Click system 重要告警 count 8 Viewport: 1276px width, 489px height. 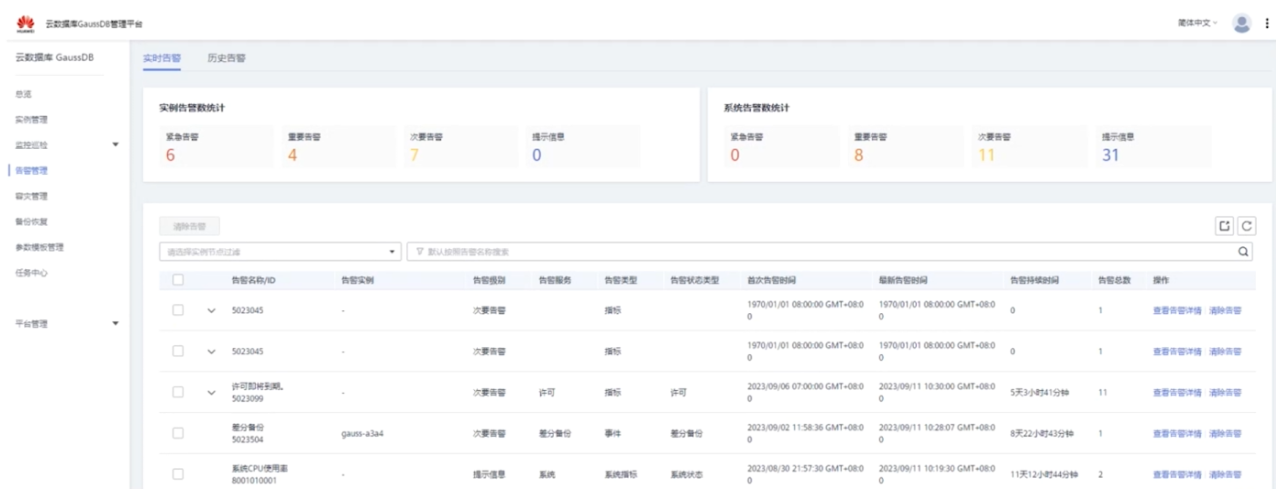click(x=858, y=155)
